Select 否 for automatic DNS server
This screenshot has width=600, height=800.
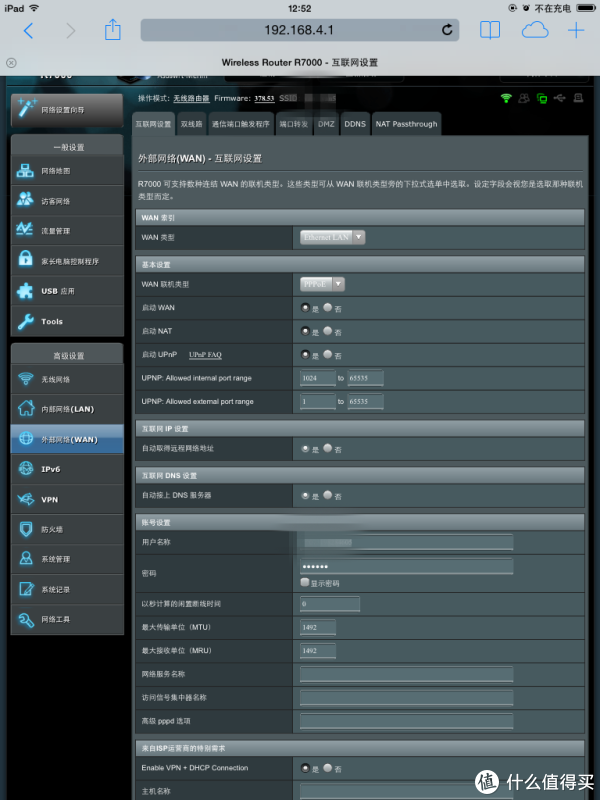328,495
